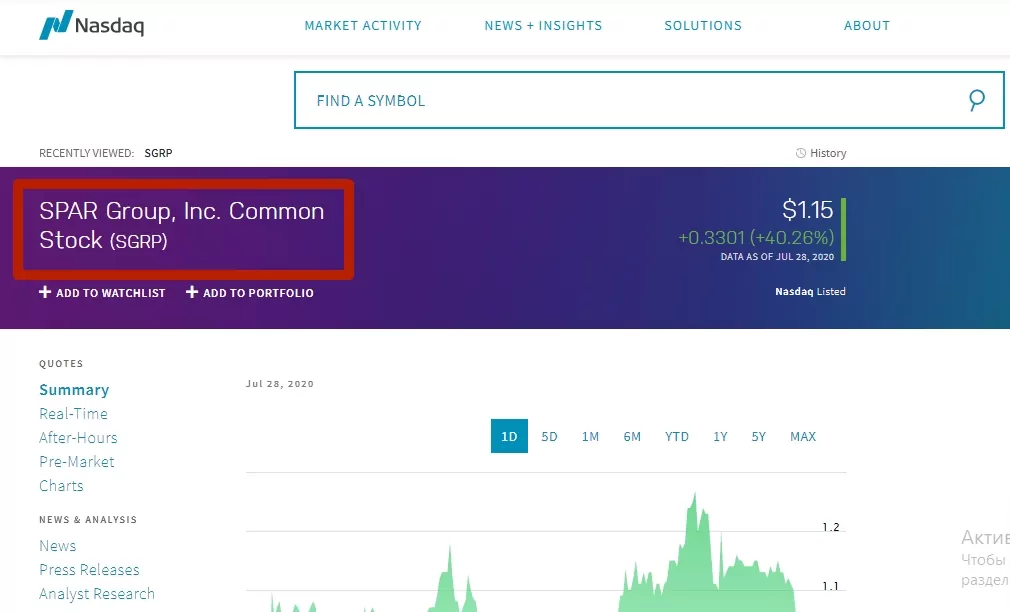The width and height of the screenshot is (1010, 612).
Task: Select the 5Y chart range
Action: click(x=759, y=436)
